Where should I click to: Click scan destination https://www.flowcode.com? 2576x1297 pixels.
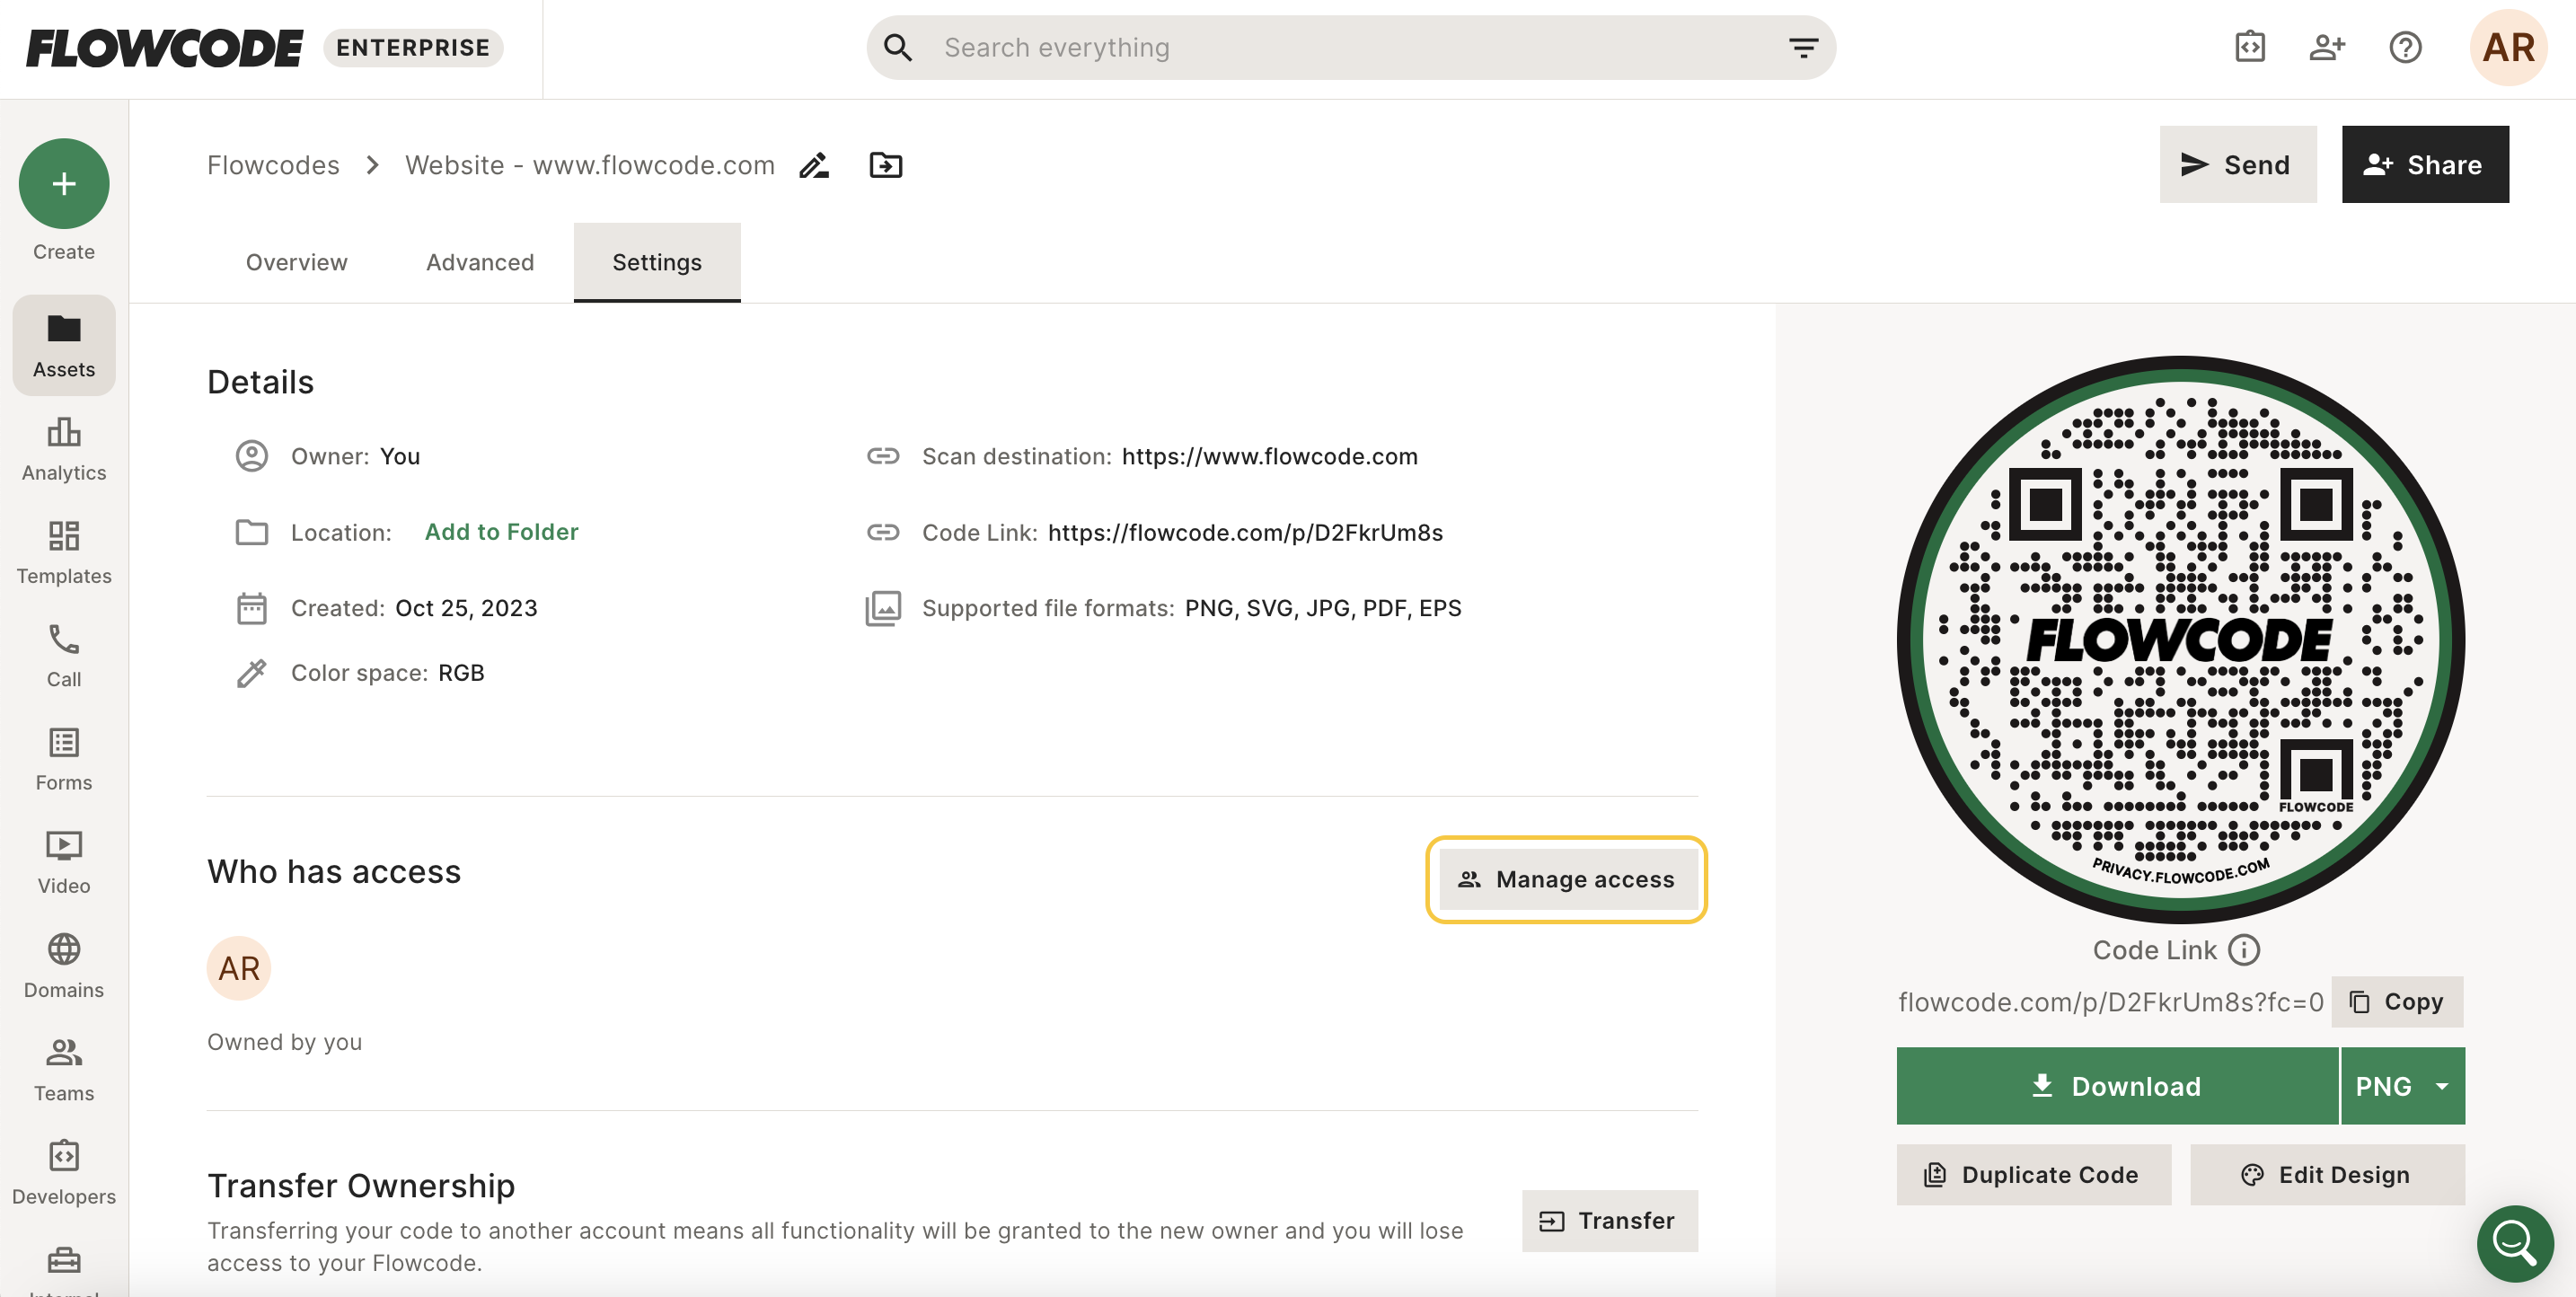(x=1270, y=457)
